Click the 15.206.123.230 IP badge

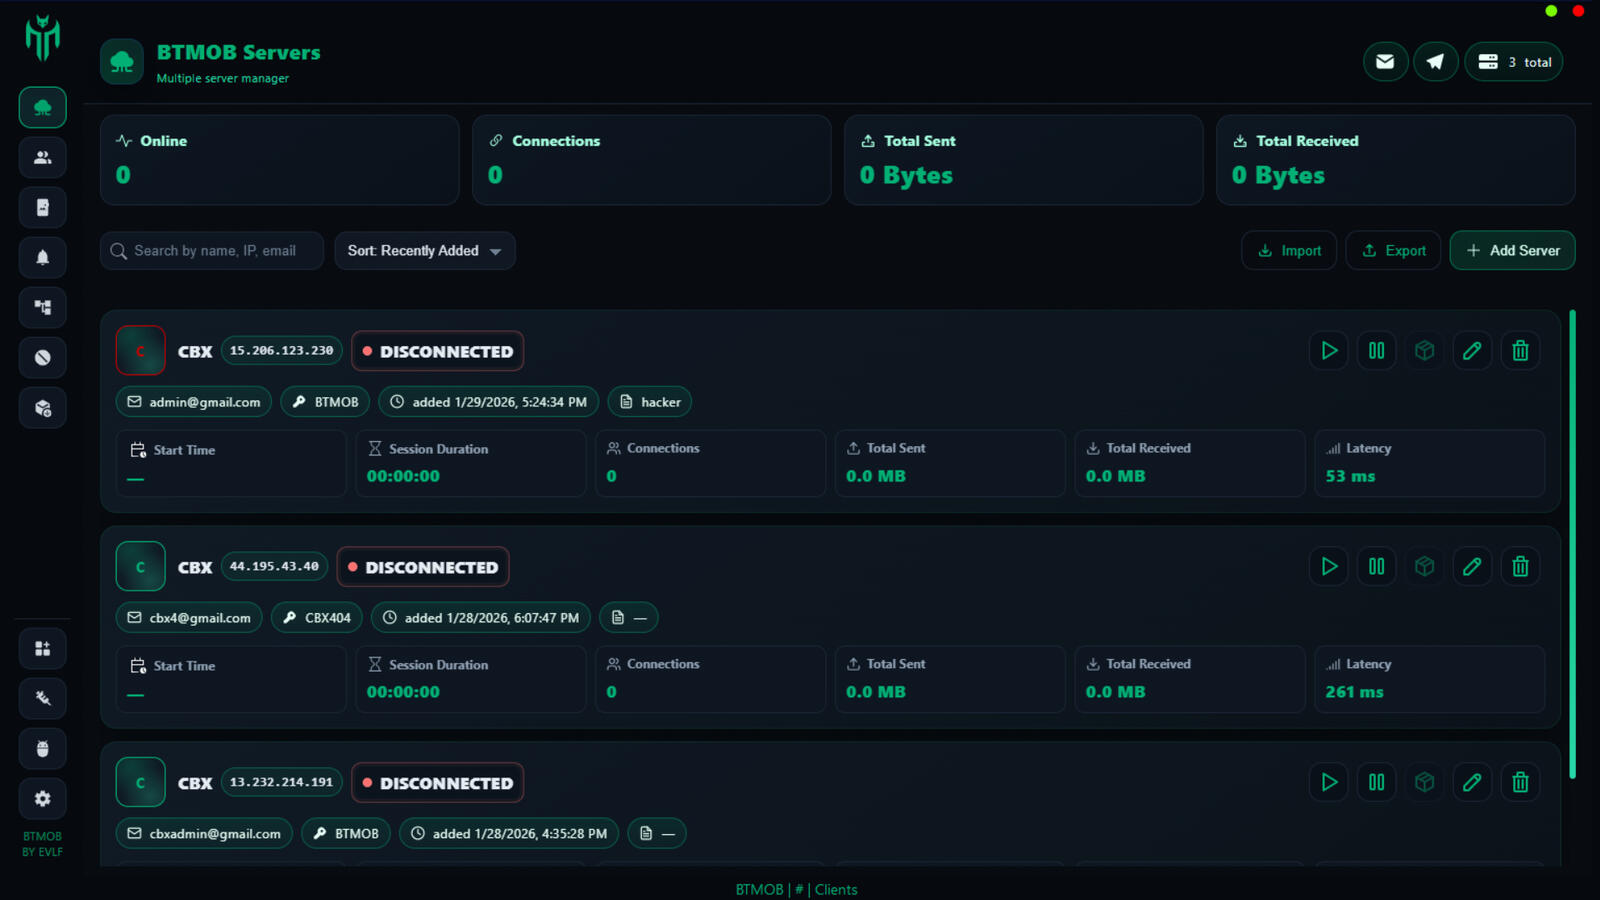pyautogui.click(x=282, y=351)
